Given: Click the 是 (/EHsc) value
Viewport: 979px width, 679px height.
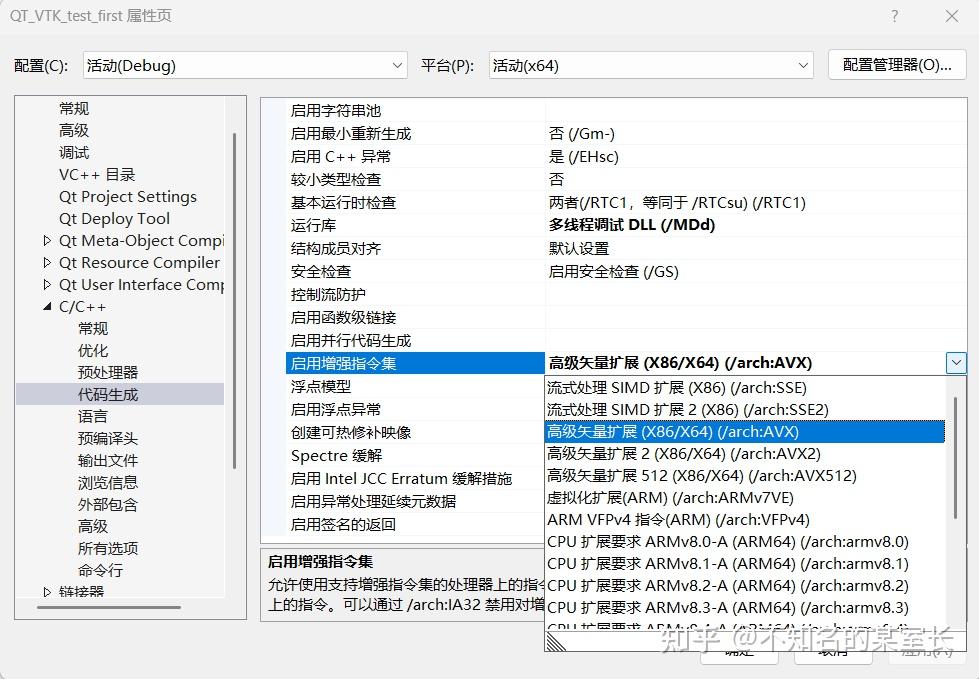Looking at the screenshot, I should [584, 157].
